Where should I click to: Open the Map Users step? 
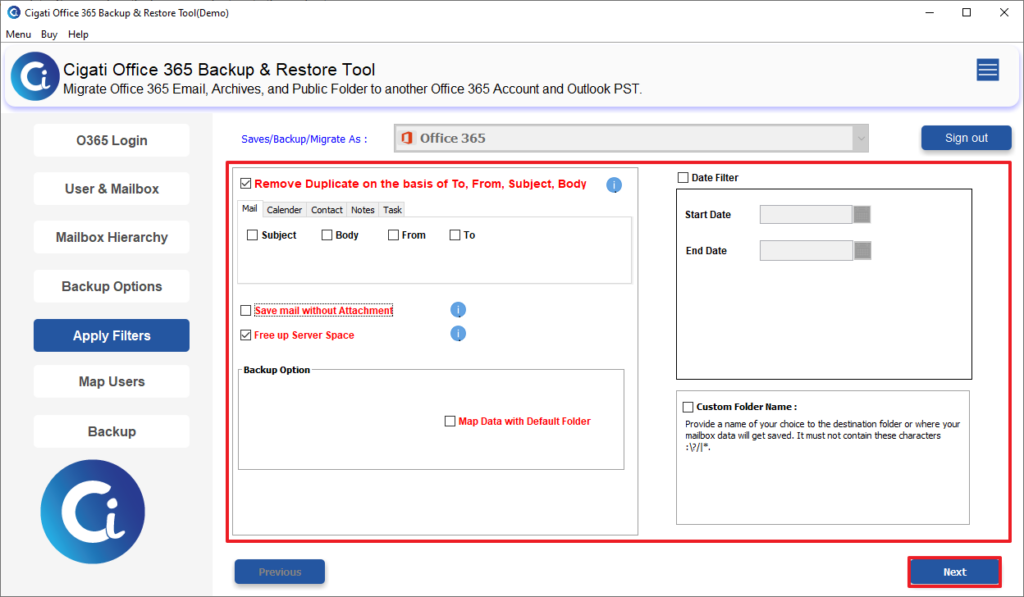[x=112, y=381]
